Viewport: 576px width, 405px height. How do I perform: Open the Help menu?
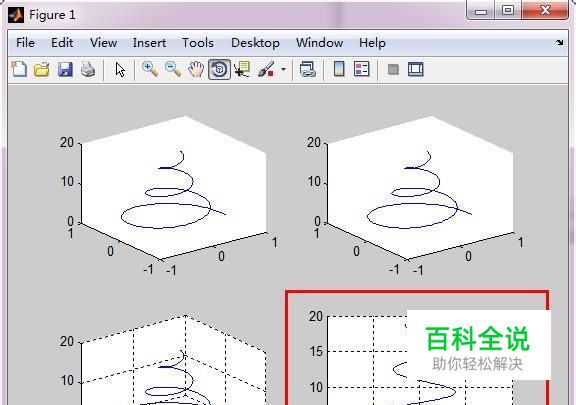(372, 43)
